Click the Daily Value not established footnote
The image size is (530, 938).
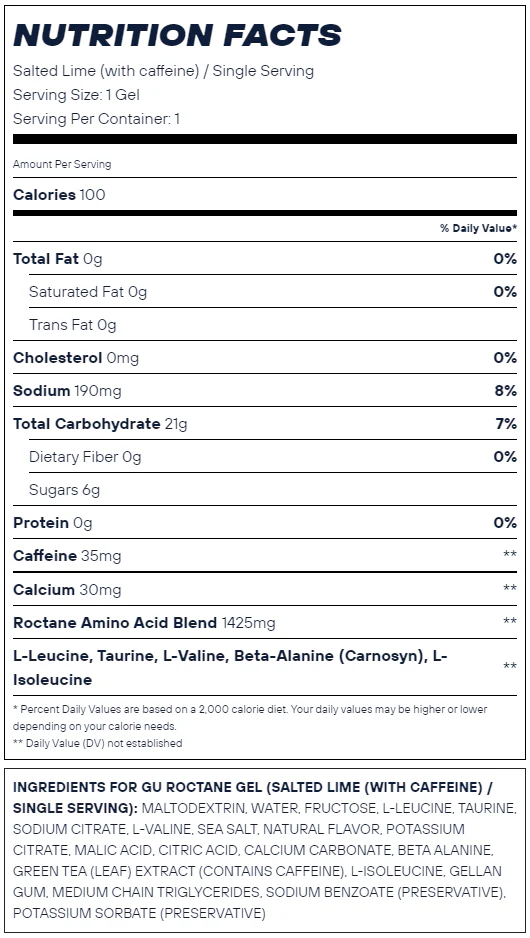(98, 743)
